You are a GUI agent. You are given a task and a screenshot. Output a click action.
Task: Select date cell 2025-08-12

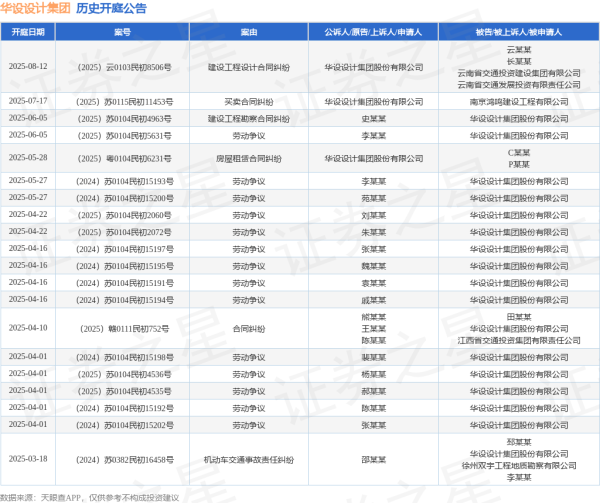click(28, 67)
